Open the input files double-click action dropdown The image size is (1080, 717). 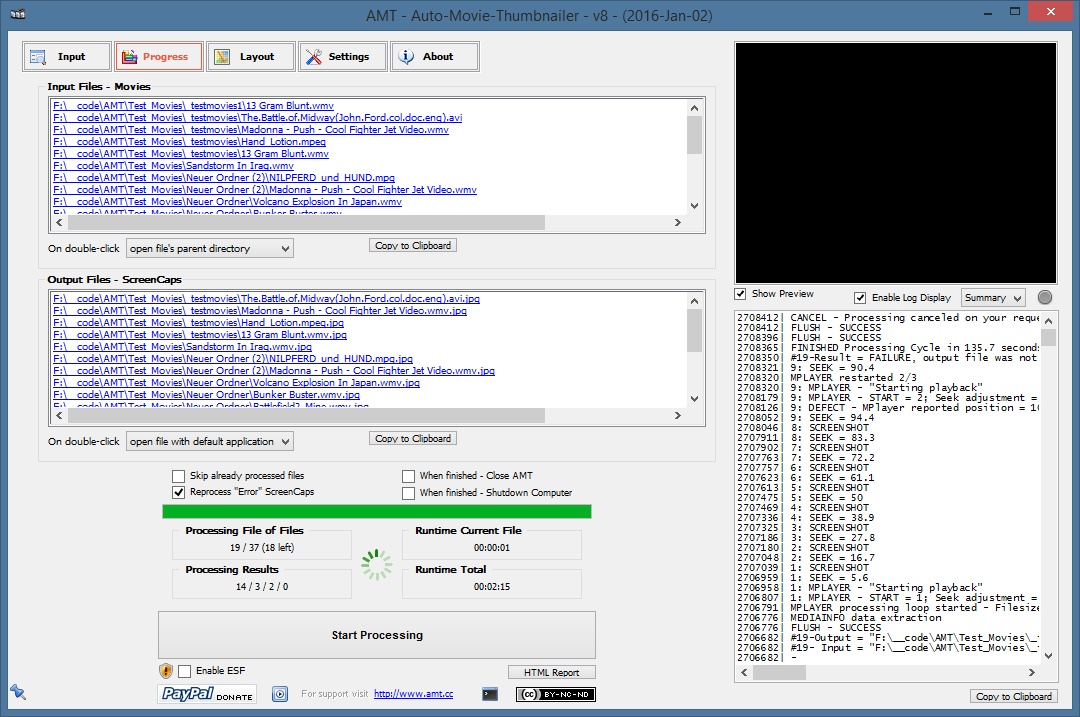pyautogui.click(x=210, y=248)
